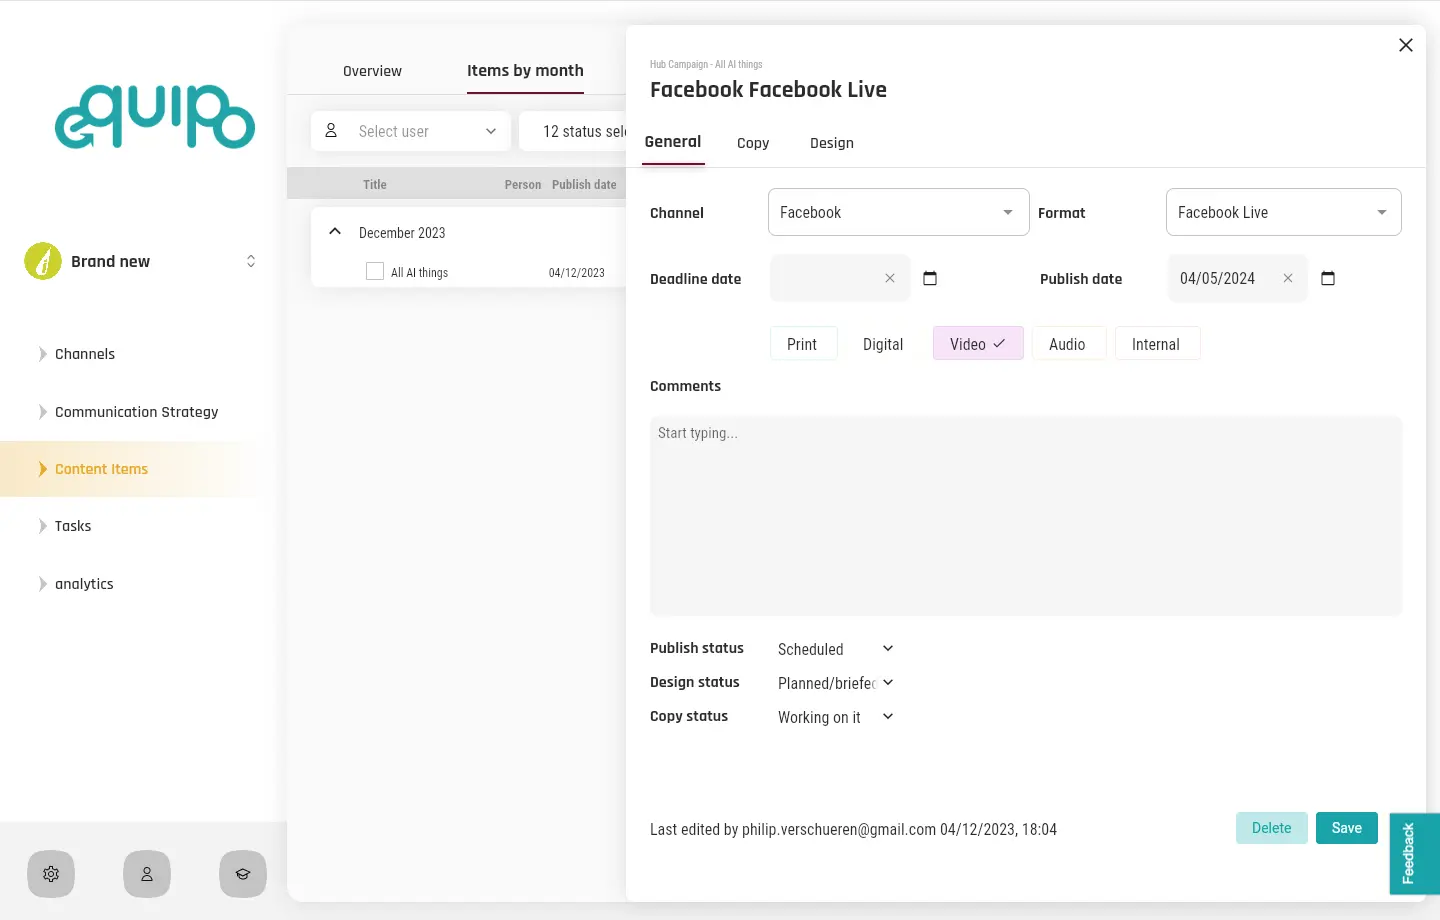Switch to the Design tab
This screenshot has width=1440, height=920.
coord(832,143)
